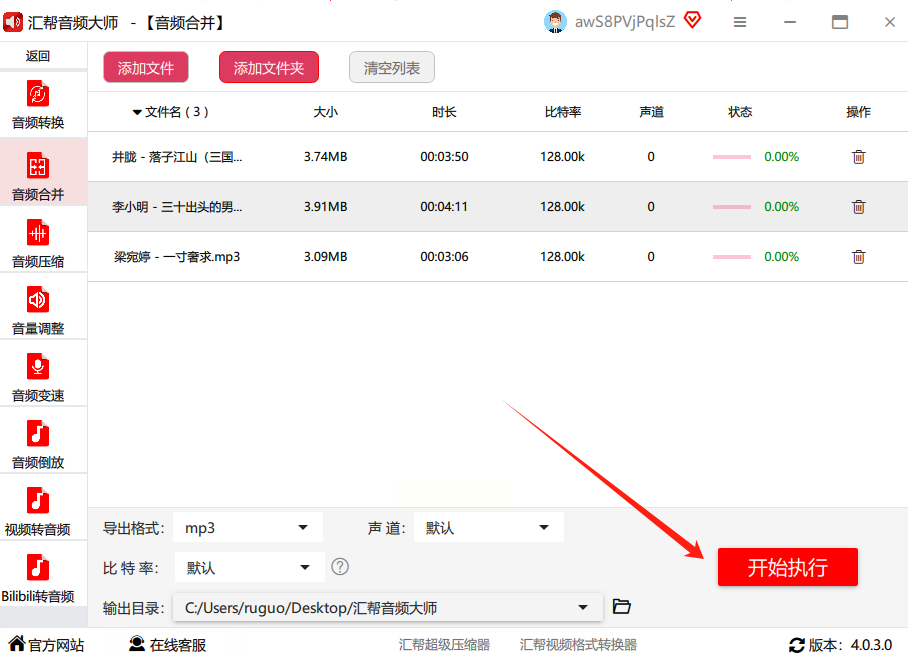The width and height of the screenshot is (908, 656).
Task: Click progress bar of 井胧 row
Action: click(732, 157)
